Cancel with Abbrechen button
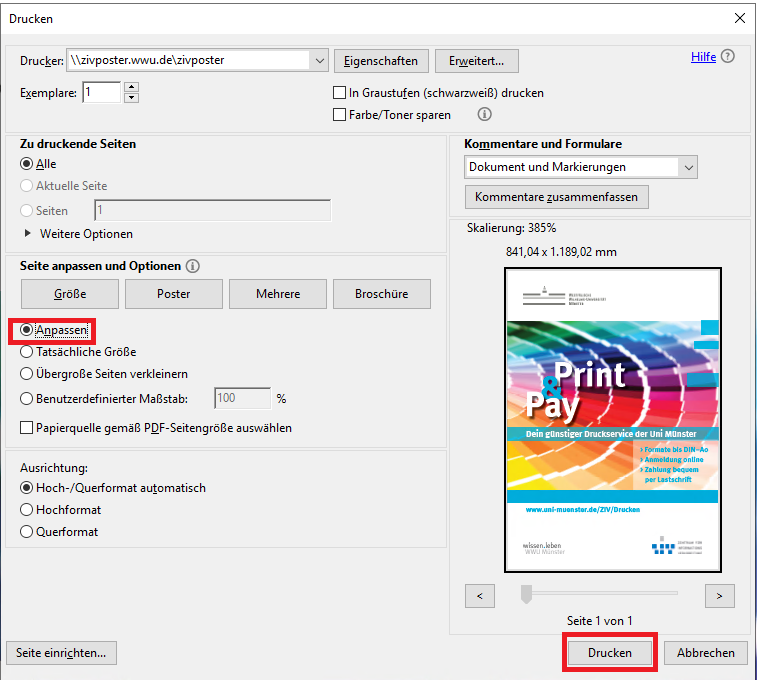757x680 pixels. click(x=706, y=652)
